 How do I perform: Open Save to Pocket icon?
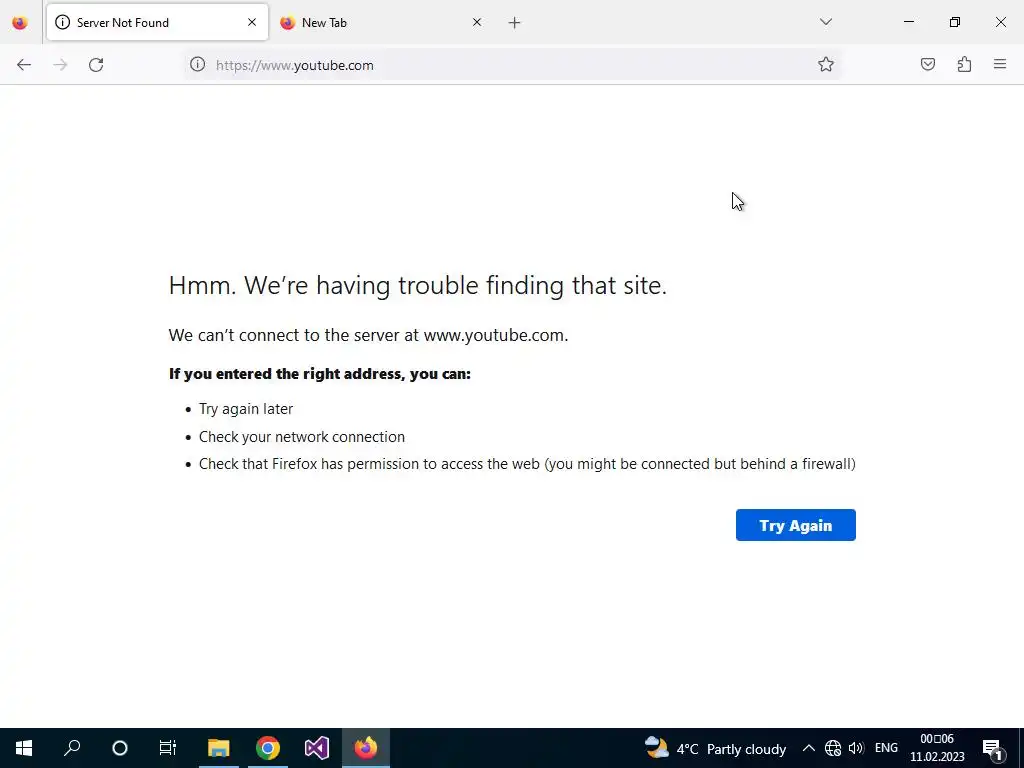(x=927, y=65)
